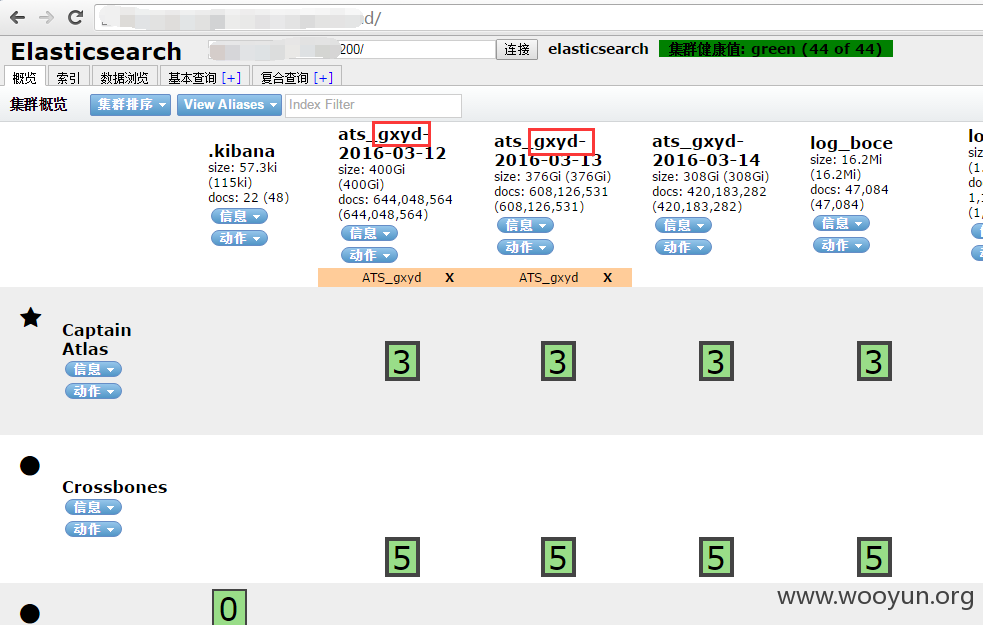This screenshot has height=625, width=983.
Task: Click size: 400Gi text under 2016-03-12
Action: 372,170
